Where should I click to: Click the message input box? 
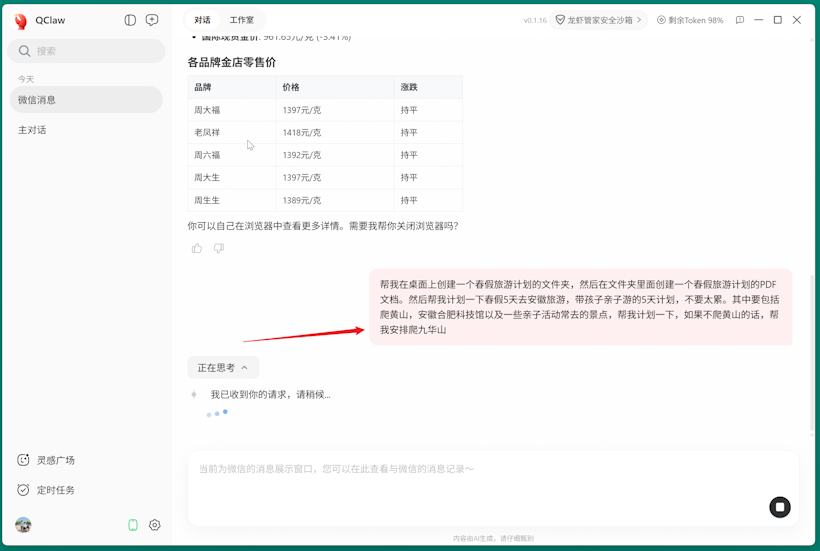[x=493, y=488]
